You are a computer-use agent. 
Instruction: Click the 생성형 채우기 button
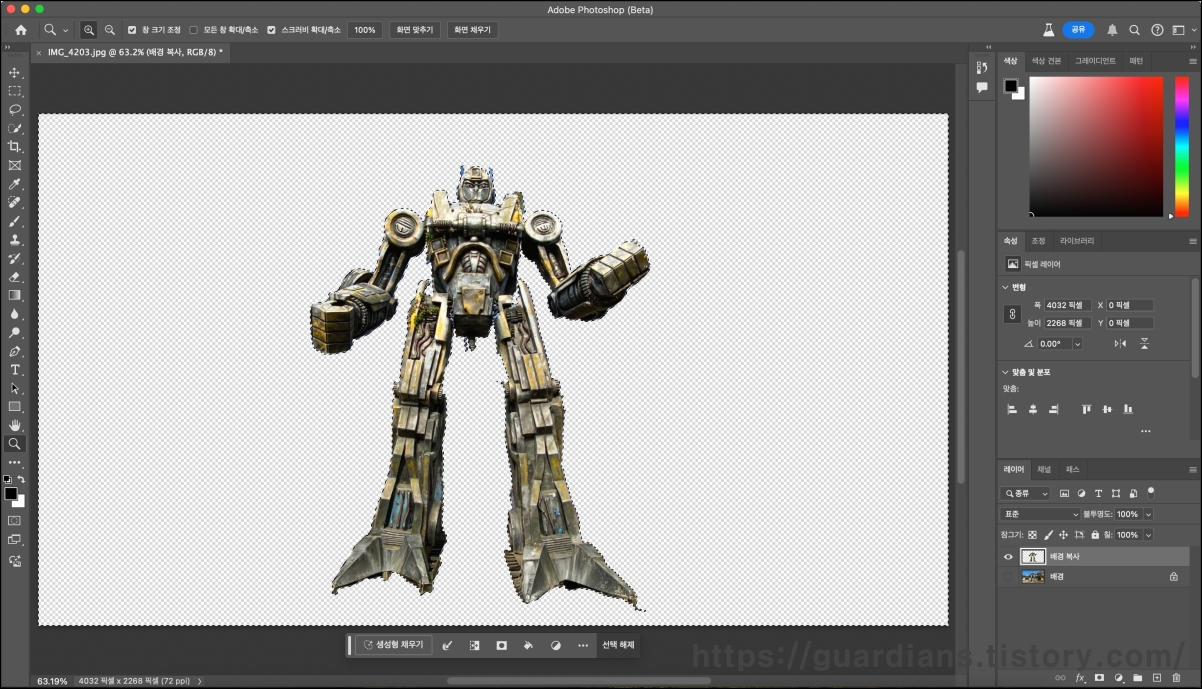(394, 646)
